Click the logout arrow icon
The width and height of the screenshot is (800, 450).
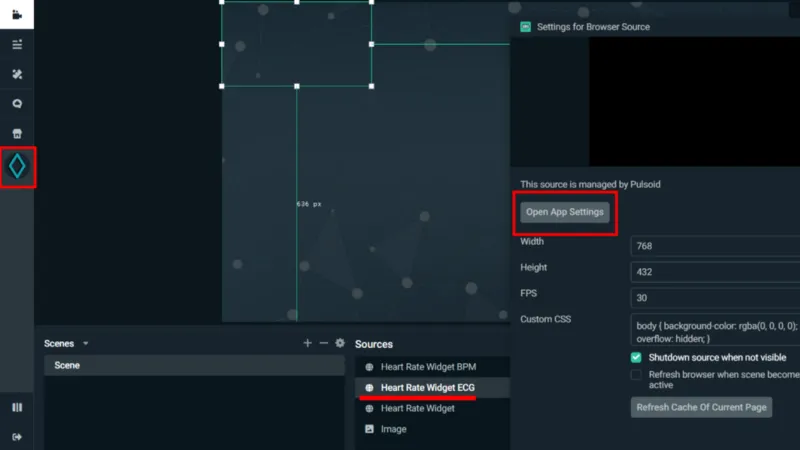coord(17,437)
